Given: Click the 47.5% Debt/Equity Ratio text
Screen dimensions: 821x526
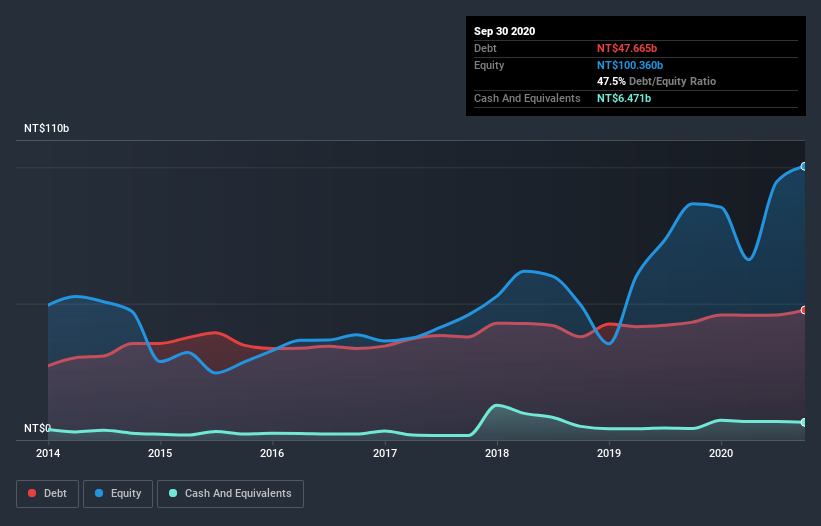Looking at the screenshot, I should 657,82.
